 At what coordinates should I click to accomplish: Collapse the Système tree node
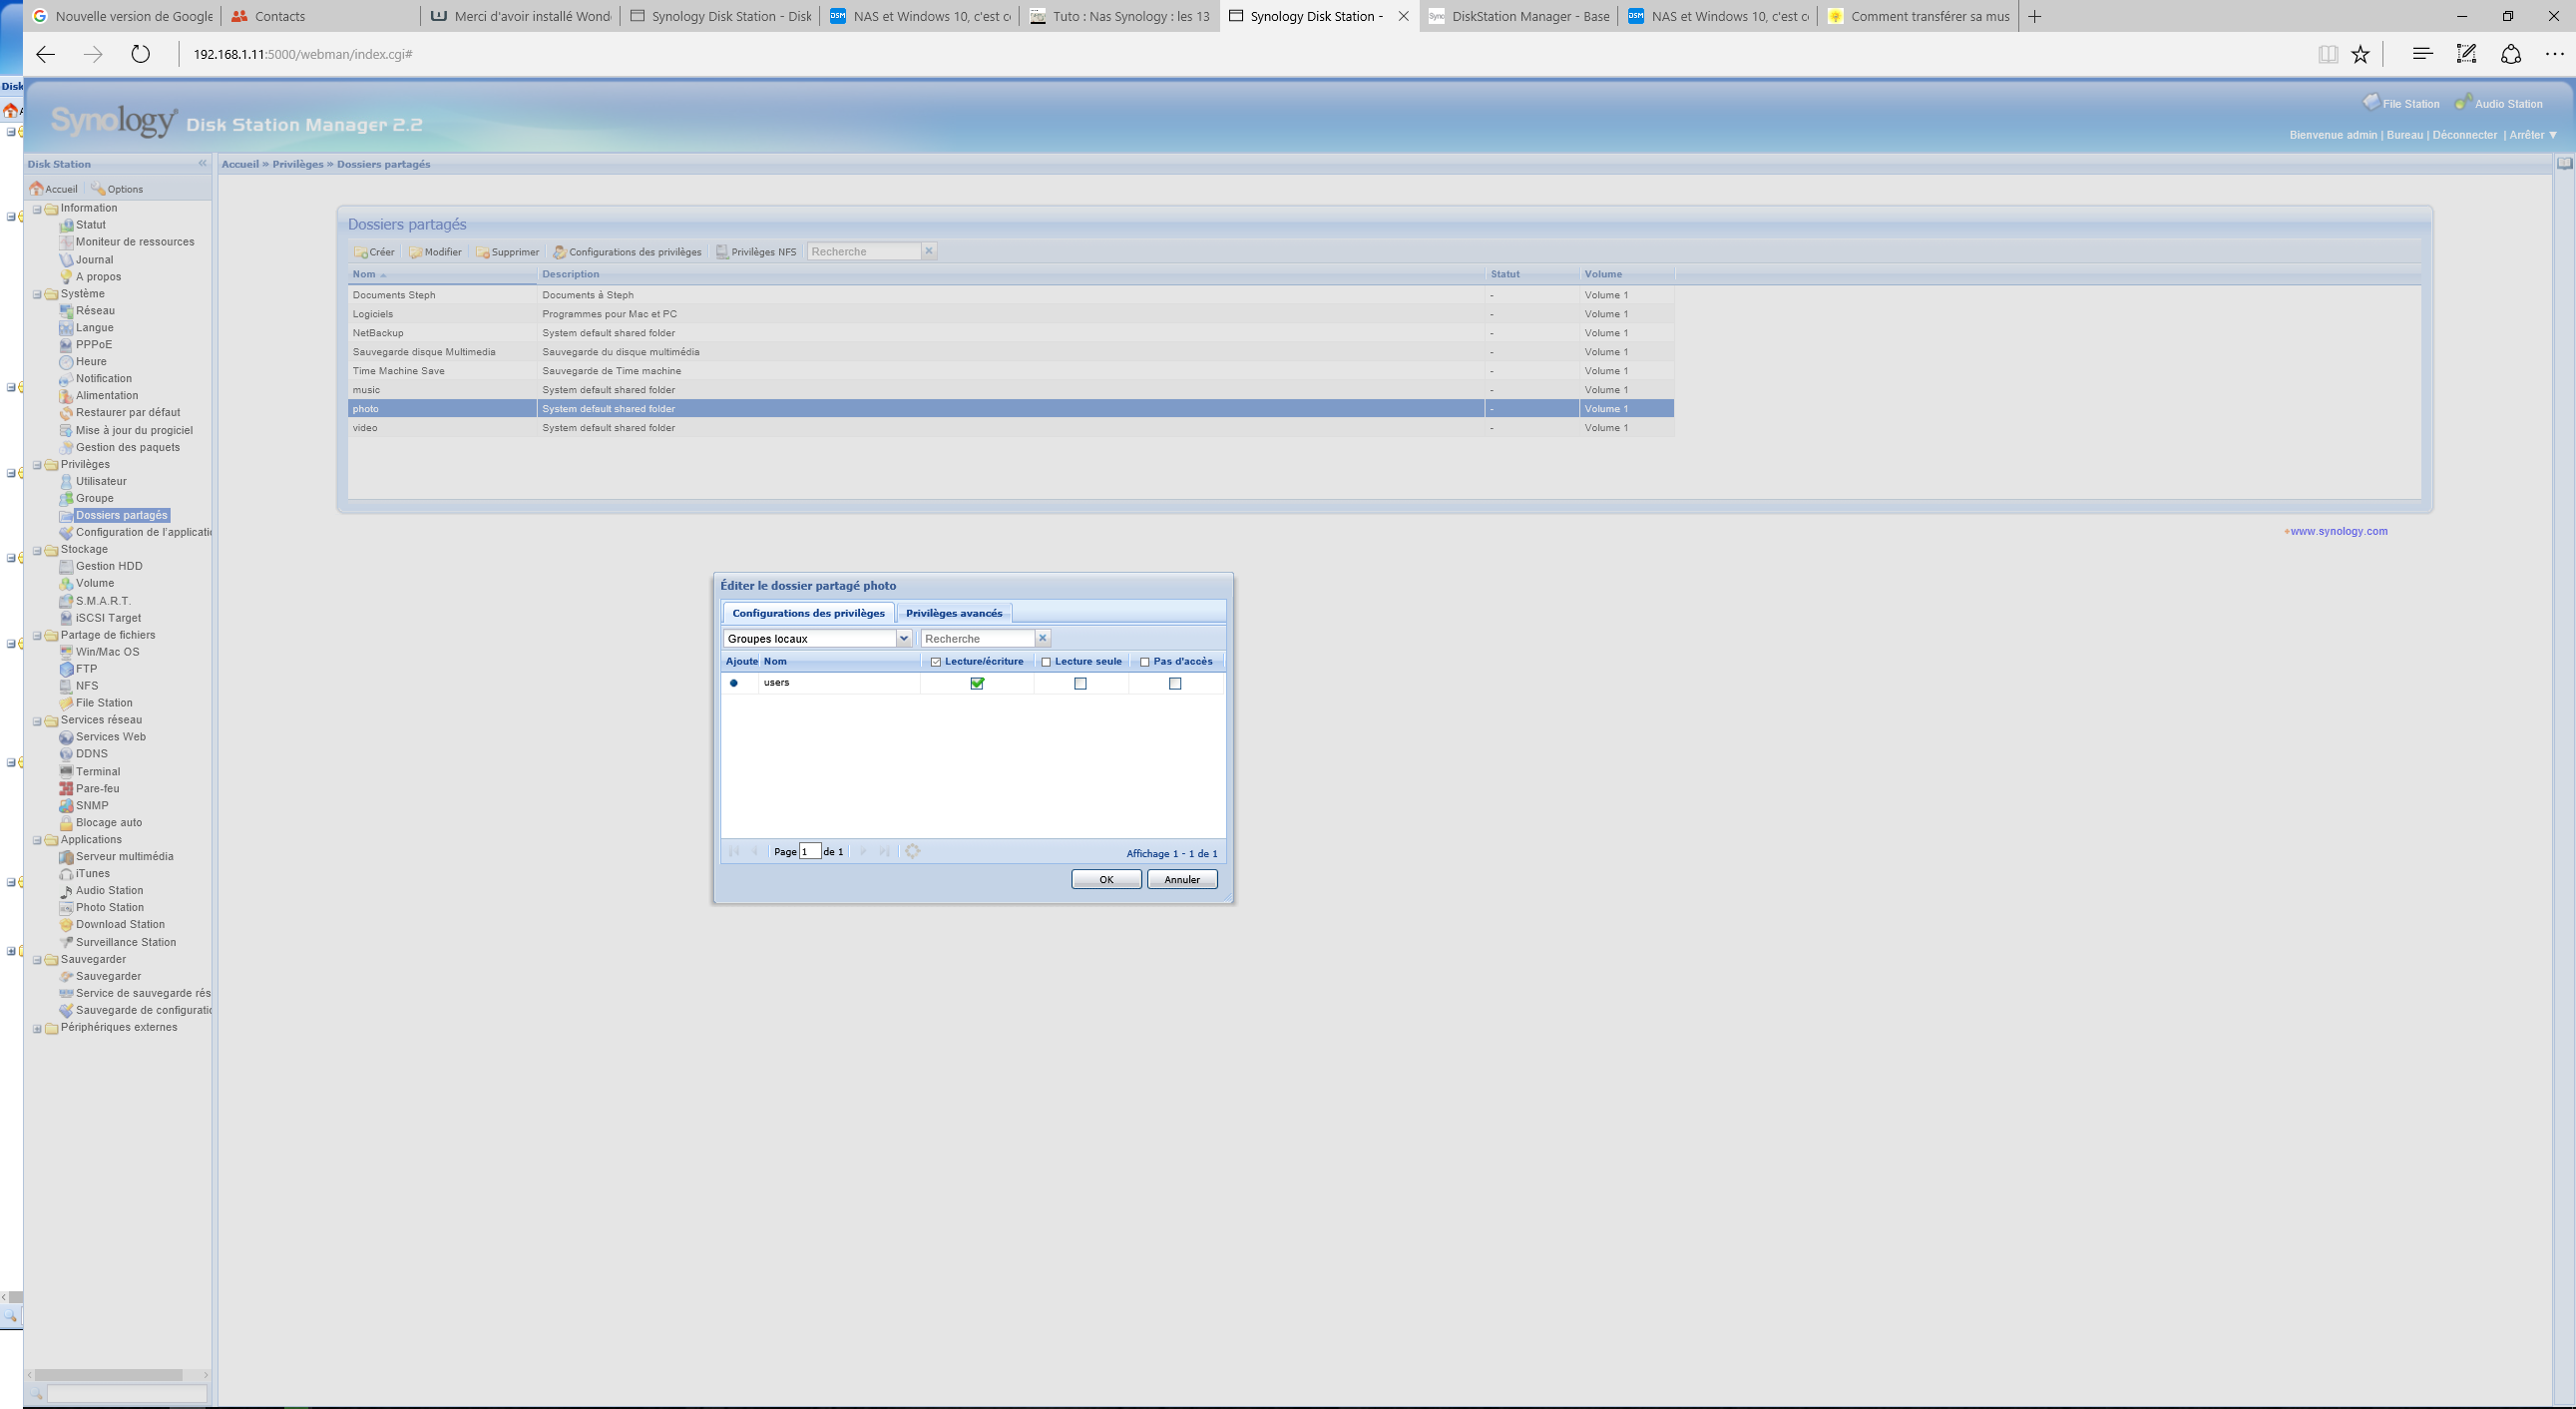37,294
